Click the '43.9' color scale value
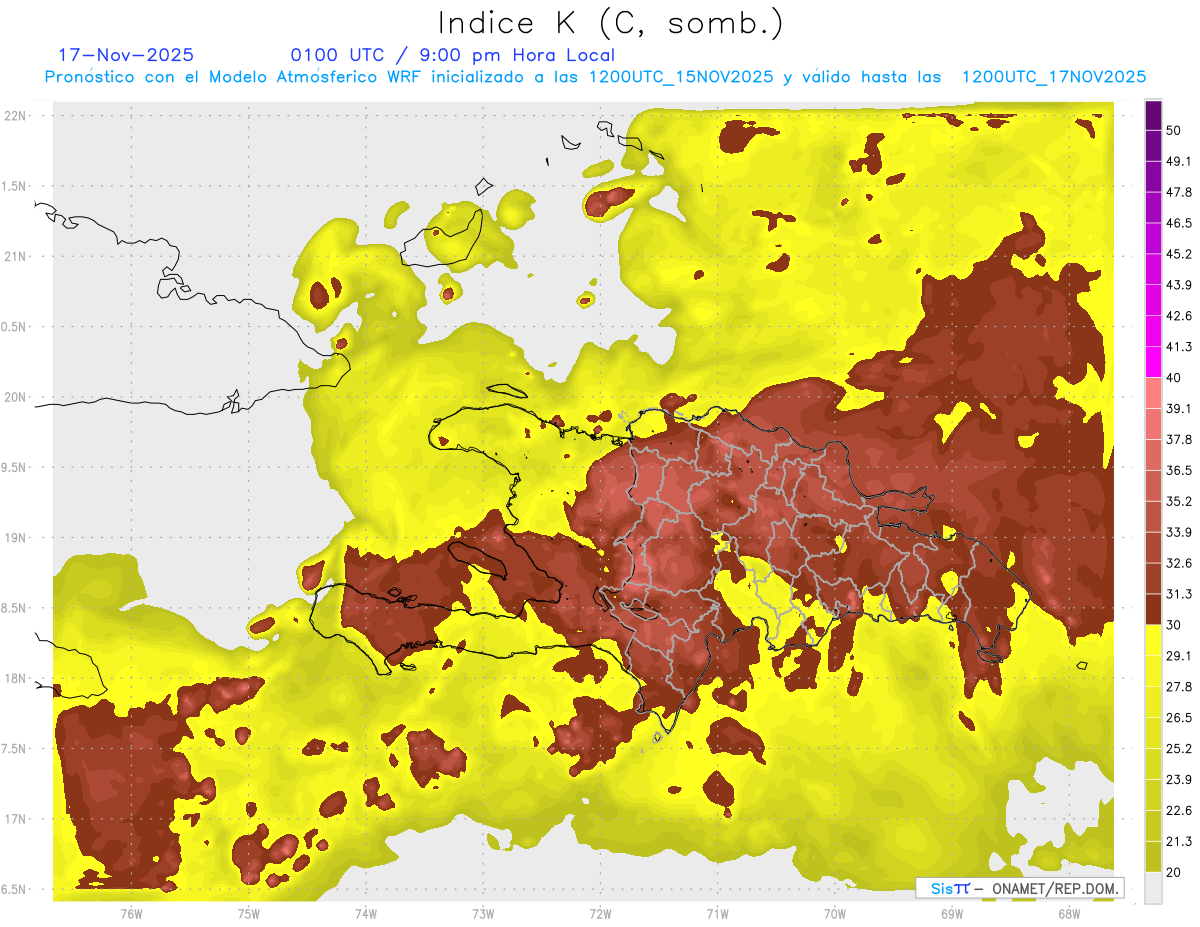The width and height of the screenshot is (1200, 927). click(x=1178, y=285)
